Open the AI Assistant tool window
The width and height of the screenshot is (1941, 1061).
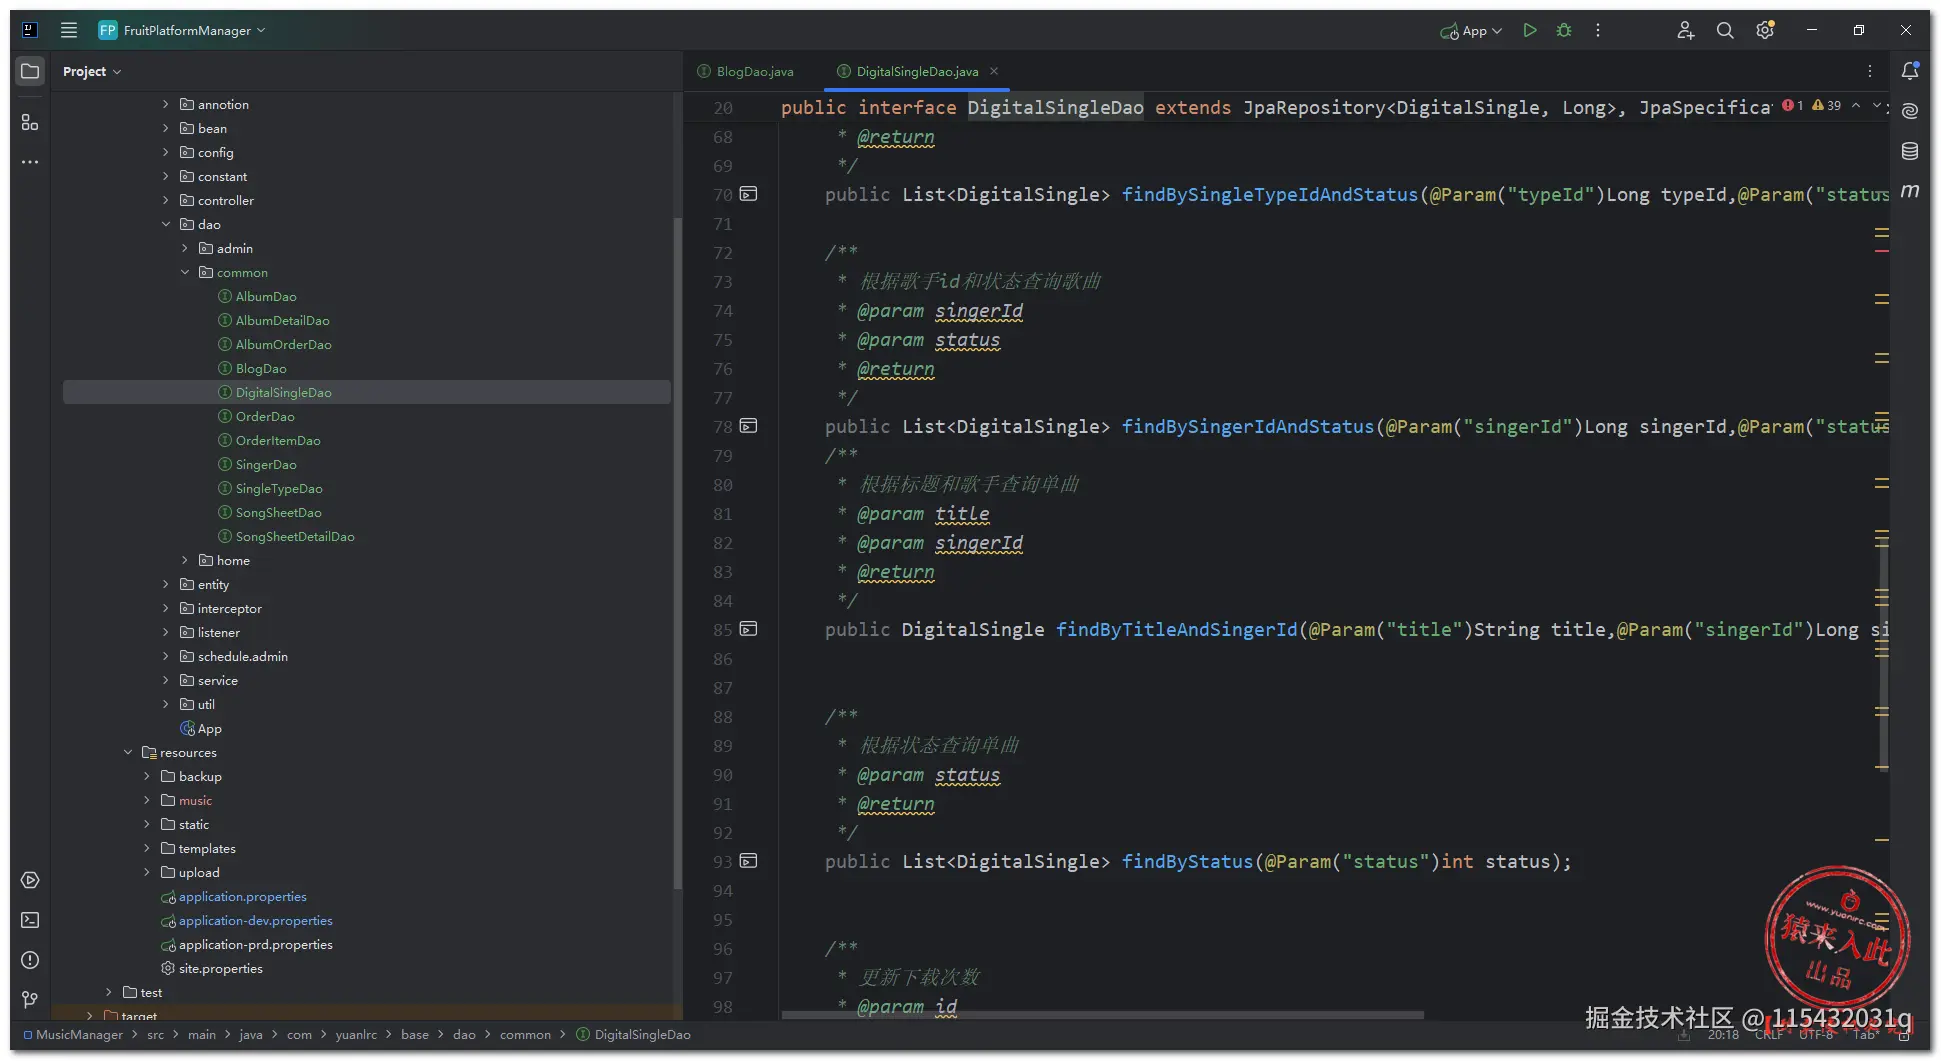[x=1910, y=111]
